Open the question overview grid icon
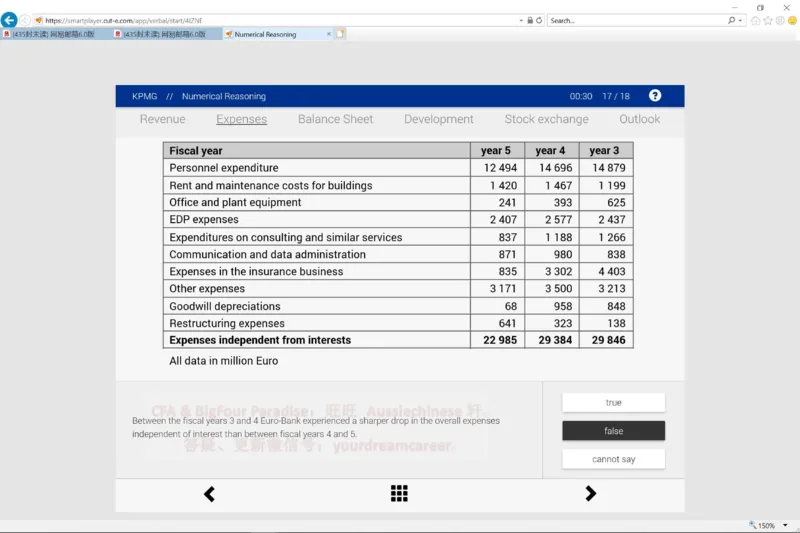800x533 pixels. [x=399, y=493]
